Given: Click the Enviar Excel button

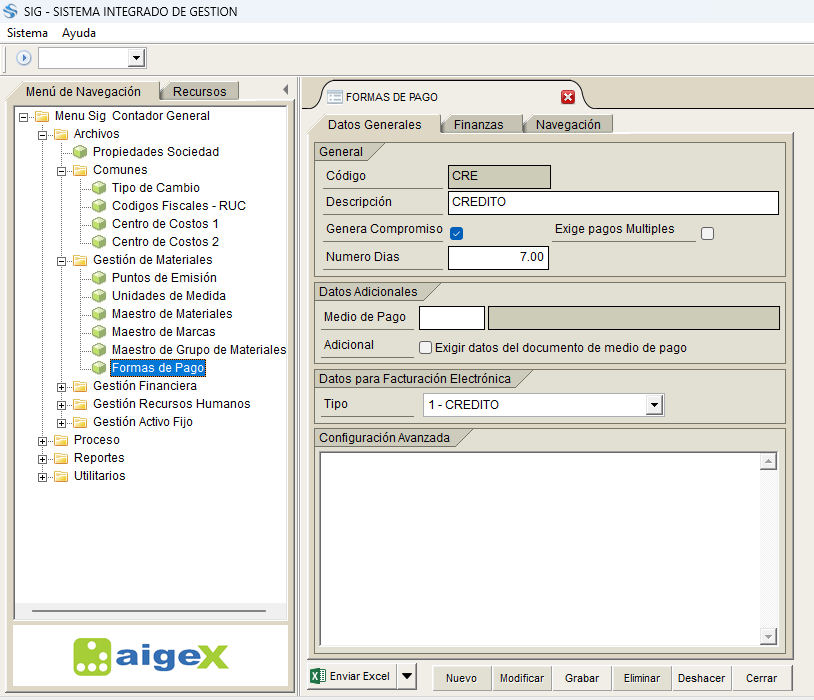Looking at the screenshot, I should pos(352,676).
